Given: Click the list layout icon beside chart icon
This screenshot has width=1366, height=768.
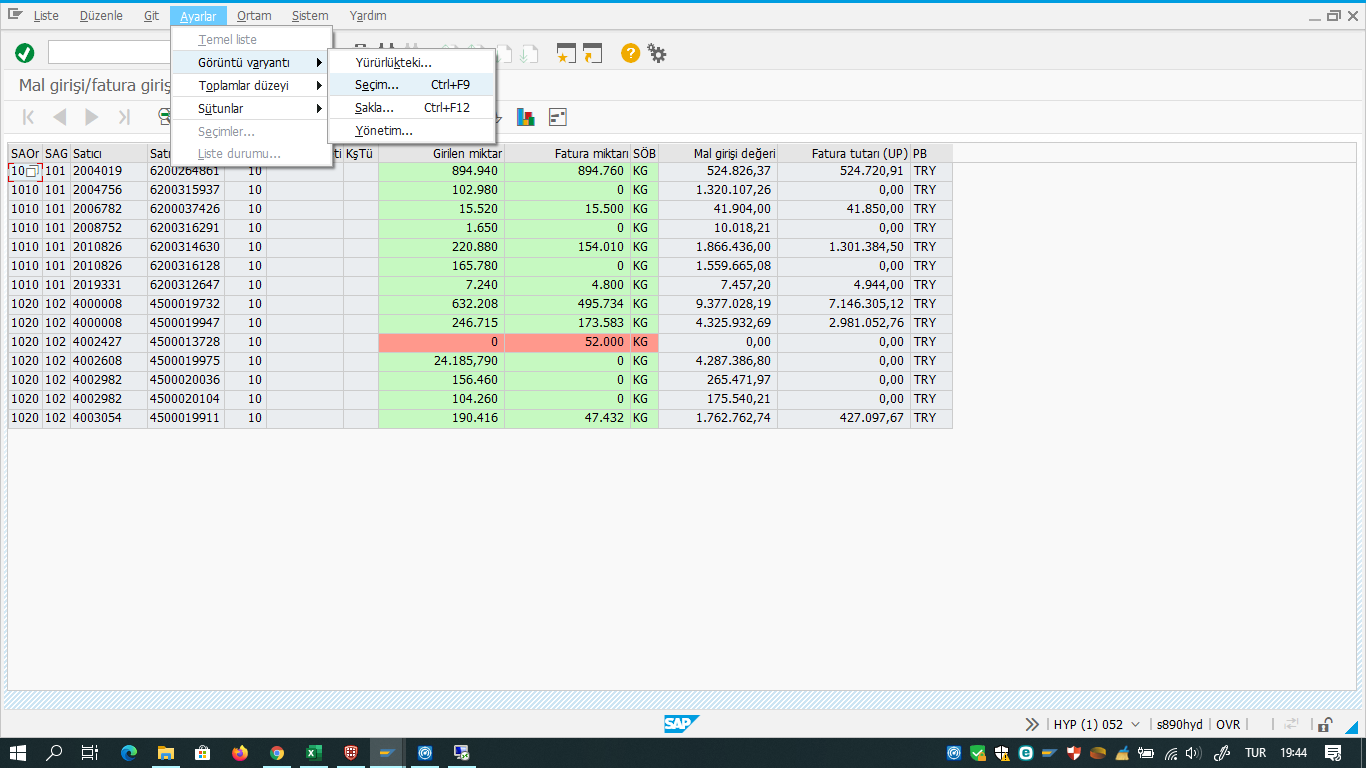Looking at the screenshot, I should 557,117.
